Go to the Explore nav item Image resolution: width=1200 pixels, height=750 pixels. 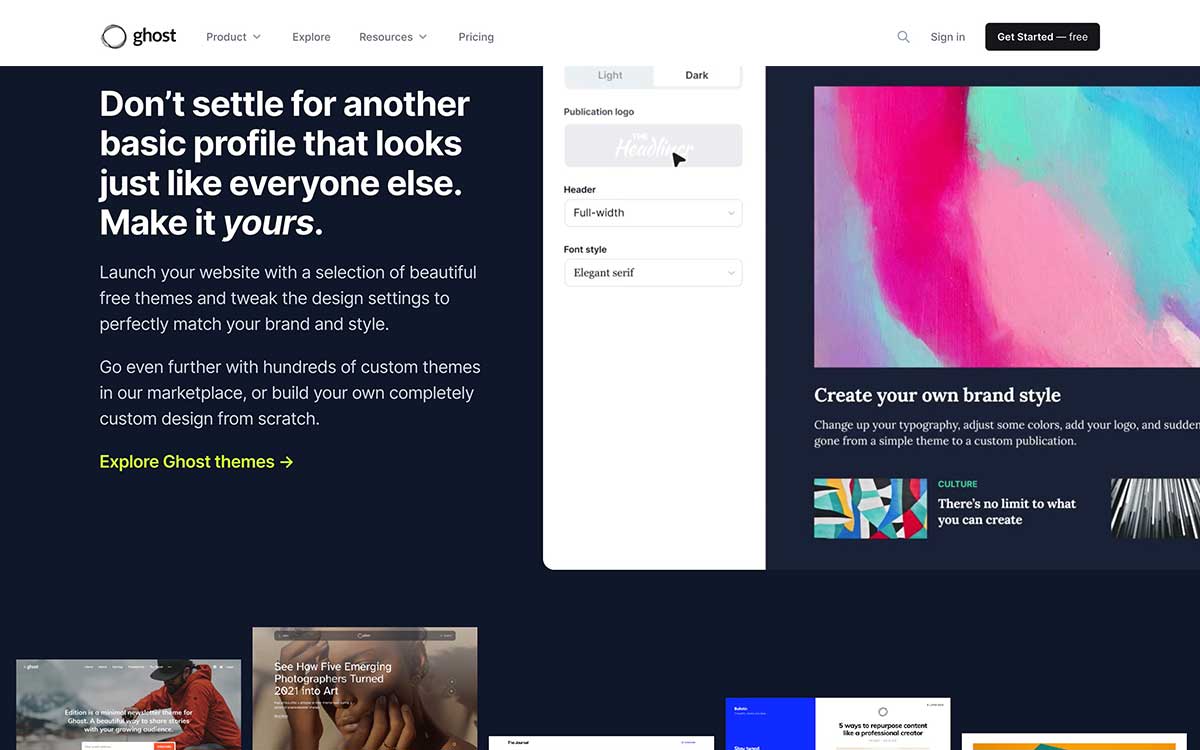click(311, 37)
